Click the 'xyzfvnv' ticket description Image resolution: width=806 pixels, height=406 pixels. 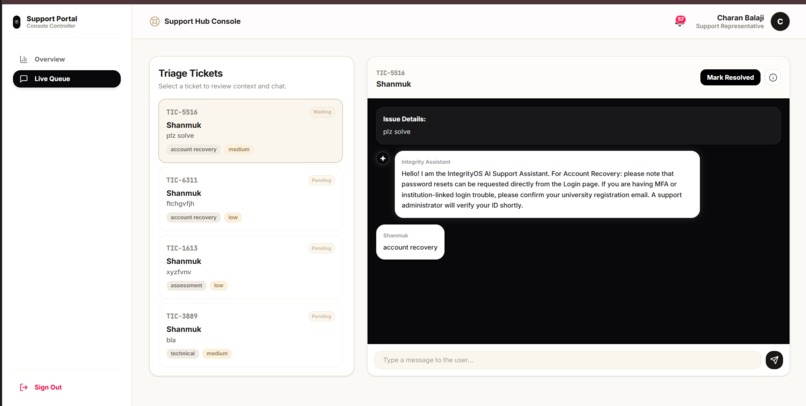pyautogui.click(x=179, y=272)
